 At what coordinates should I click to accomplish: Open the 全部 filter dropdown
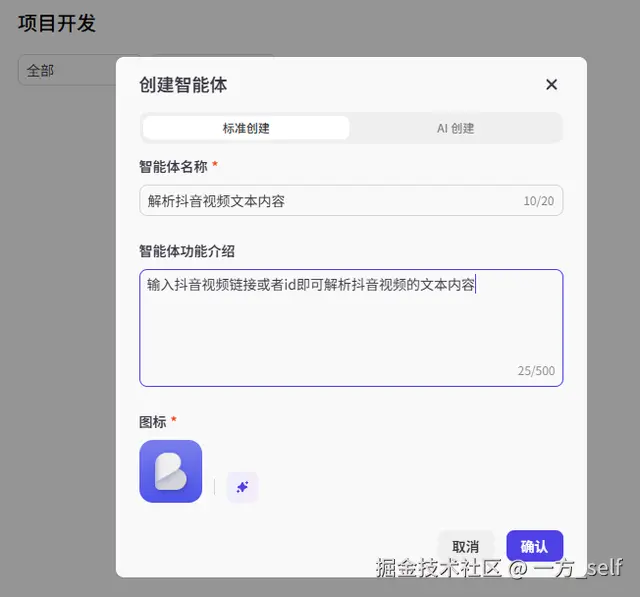pos(67,70)
